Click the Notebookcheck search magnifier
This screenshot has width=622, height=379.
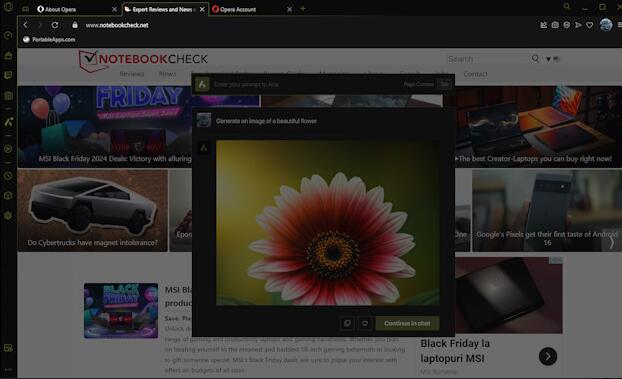[535, 59]
